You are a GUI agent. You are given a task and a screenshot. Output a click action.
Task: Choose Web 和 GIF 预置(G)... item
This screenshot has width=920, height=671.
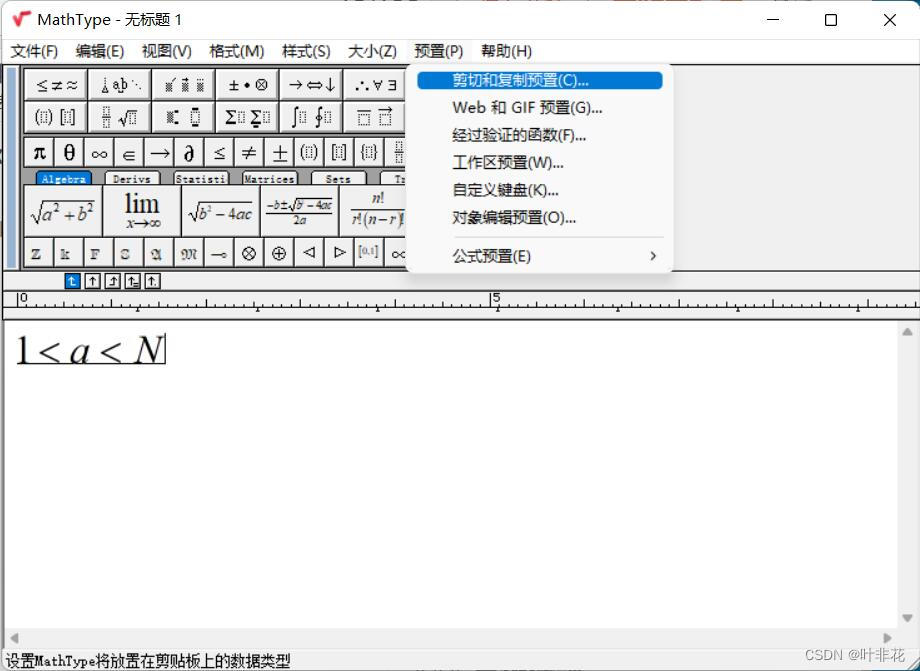[x=540, y=108]
